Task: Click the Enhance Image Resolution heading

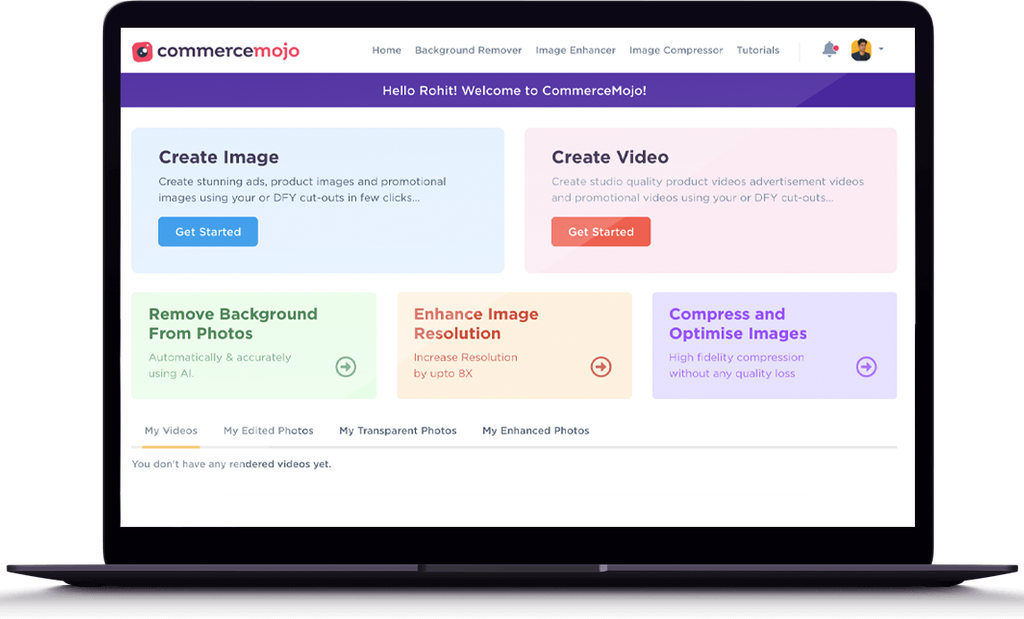Action: (x=476, y=324)
